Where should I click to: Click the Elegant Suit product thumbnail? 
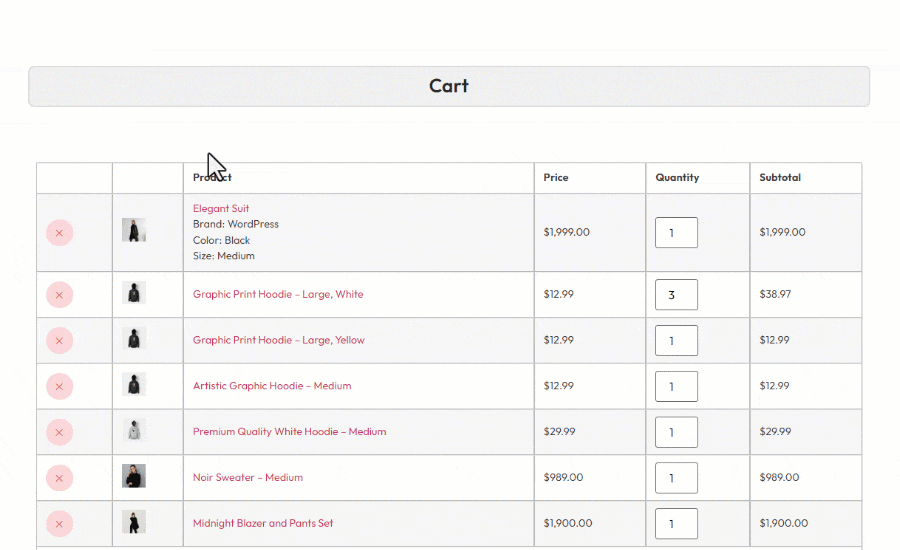pyautogui.click(x=134, y=230)
